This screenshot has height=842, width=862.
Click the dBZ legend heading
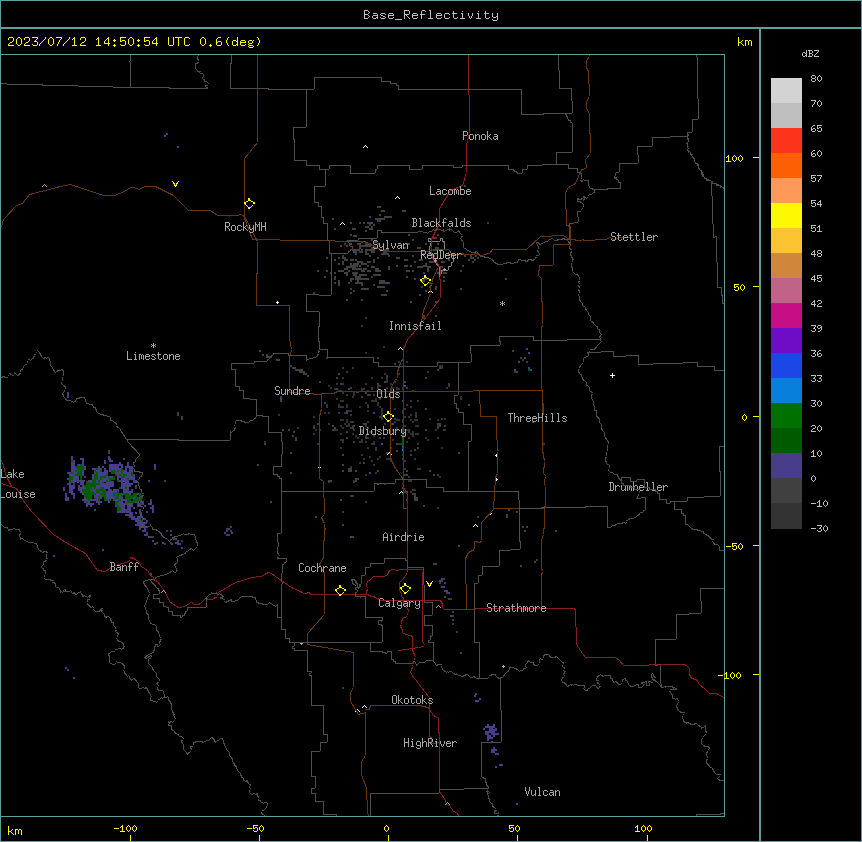(810, 53)
